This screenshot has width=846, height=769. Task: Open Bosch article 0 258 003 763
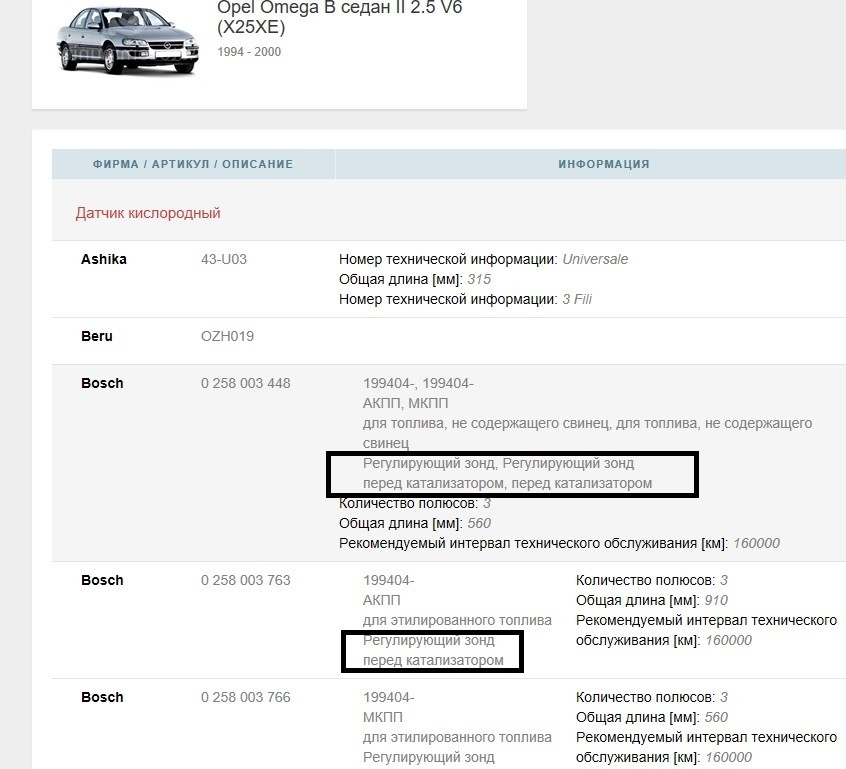(245, 580)
